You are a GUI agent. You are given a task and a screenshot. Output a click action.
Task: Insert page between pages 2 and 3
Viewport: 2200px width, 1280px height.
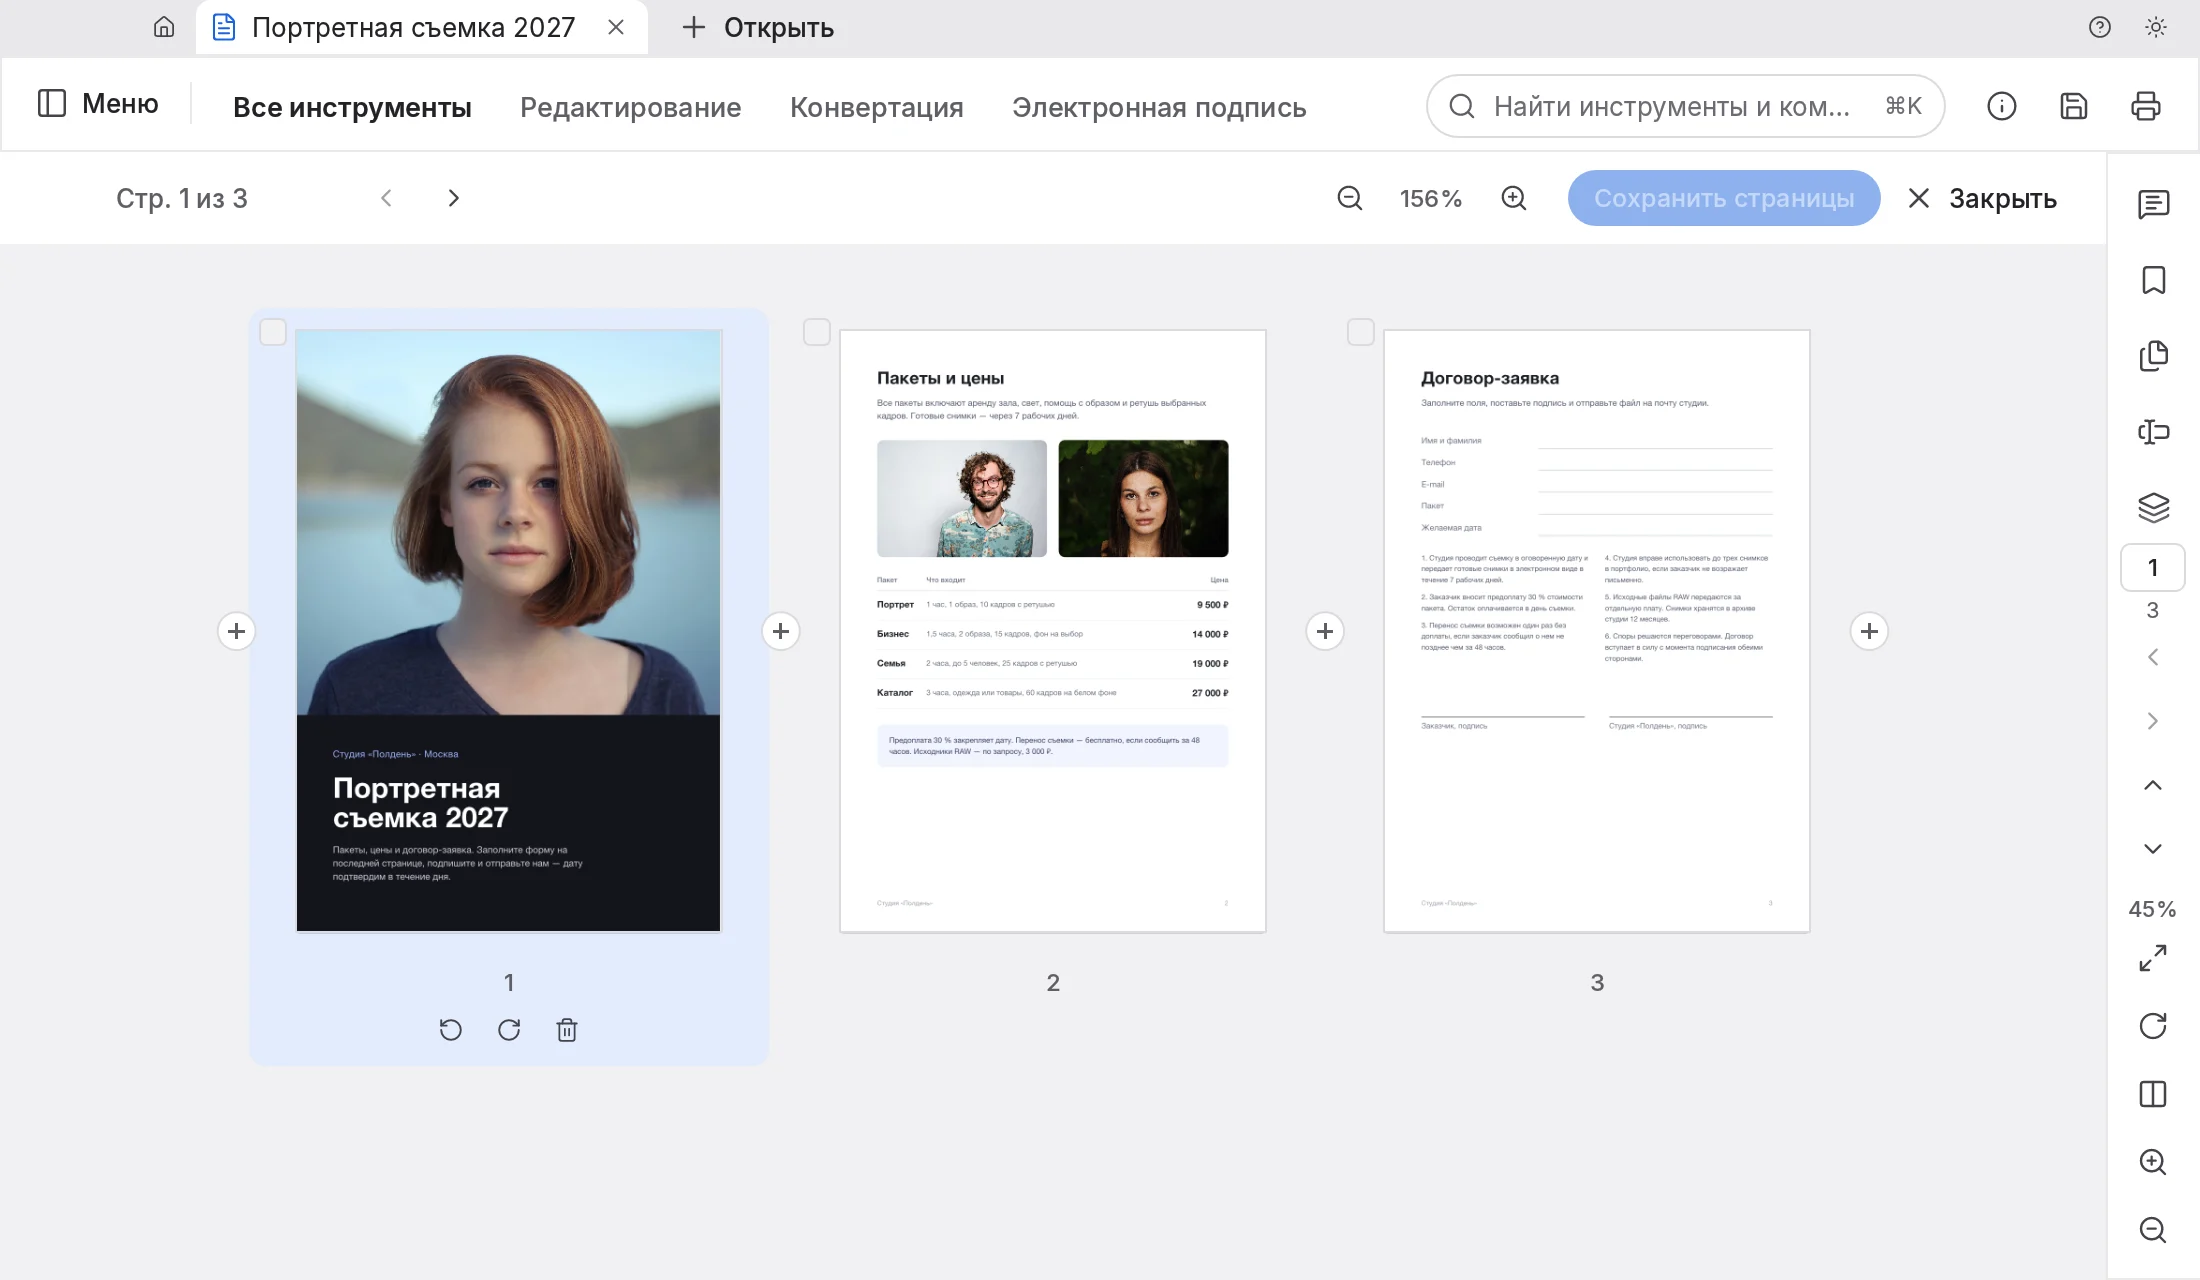[x=1325, y=631]
